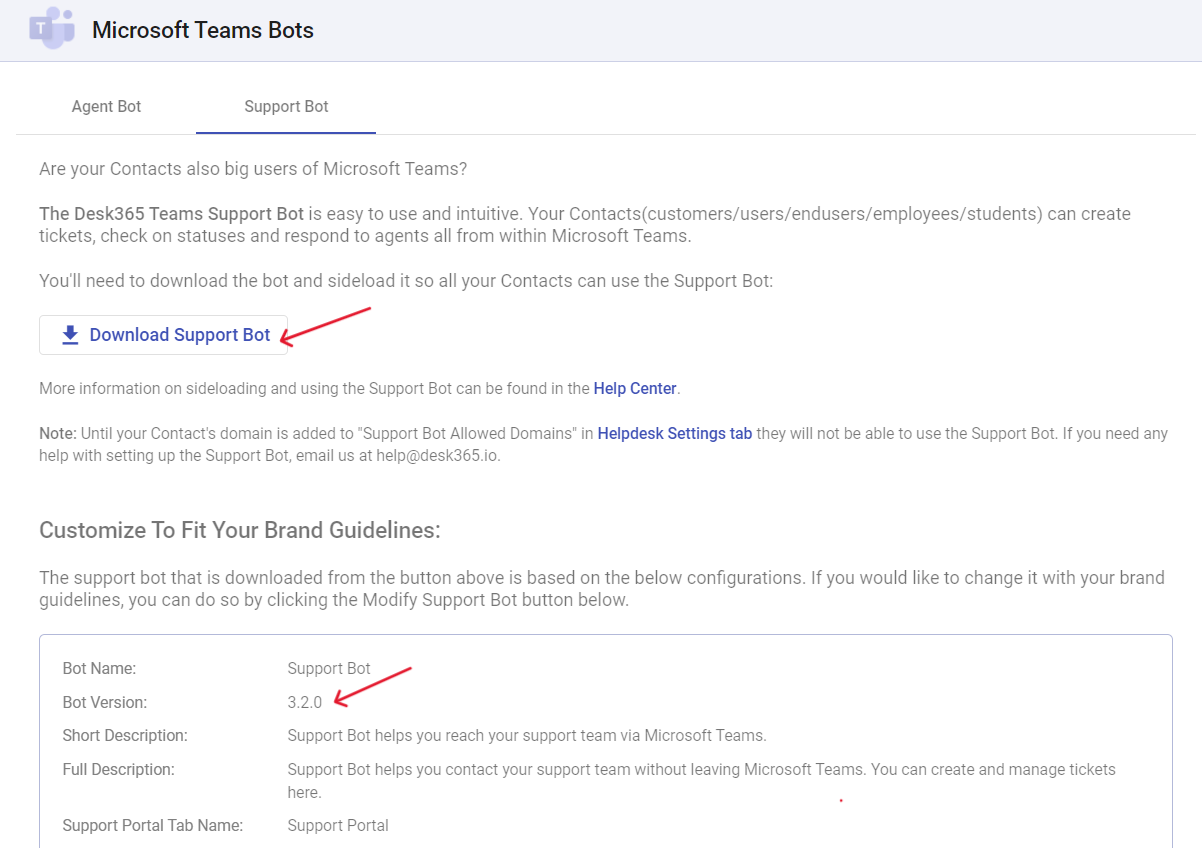Viewport: 1202px width, 848px height.
Task: Click the short description value text
Action: pyautogui.click(x=527, y=735)
